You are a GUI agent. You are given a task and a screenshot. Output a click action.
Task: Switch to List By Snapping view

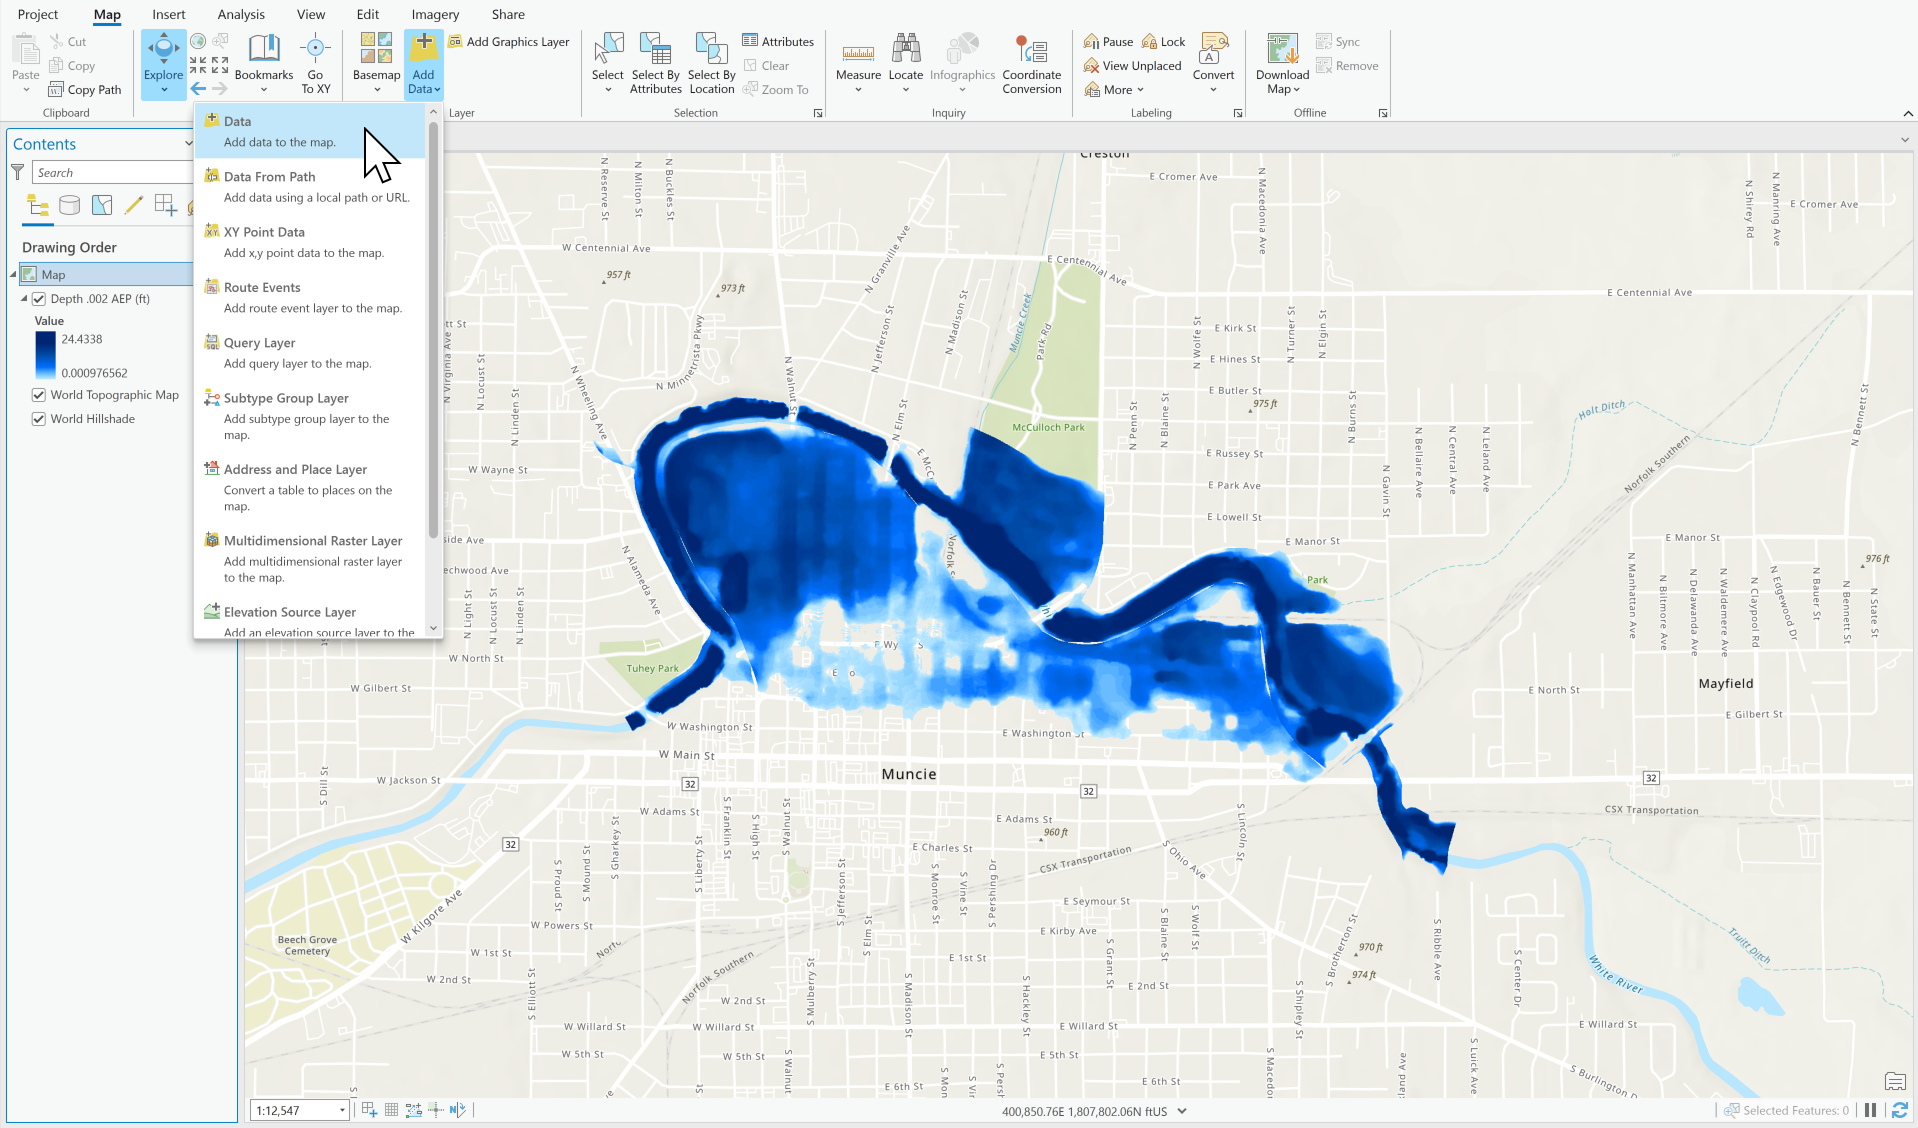[165, 206]
